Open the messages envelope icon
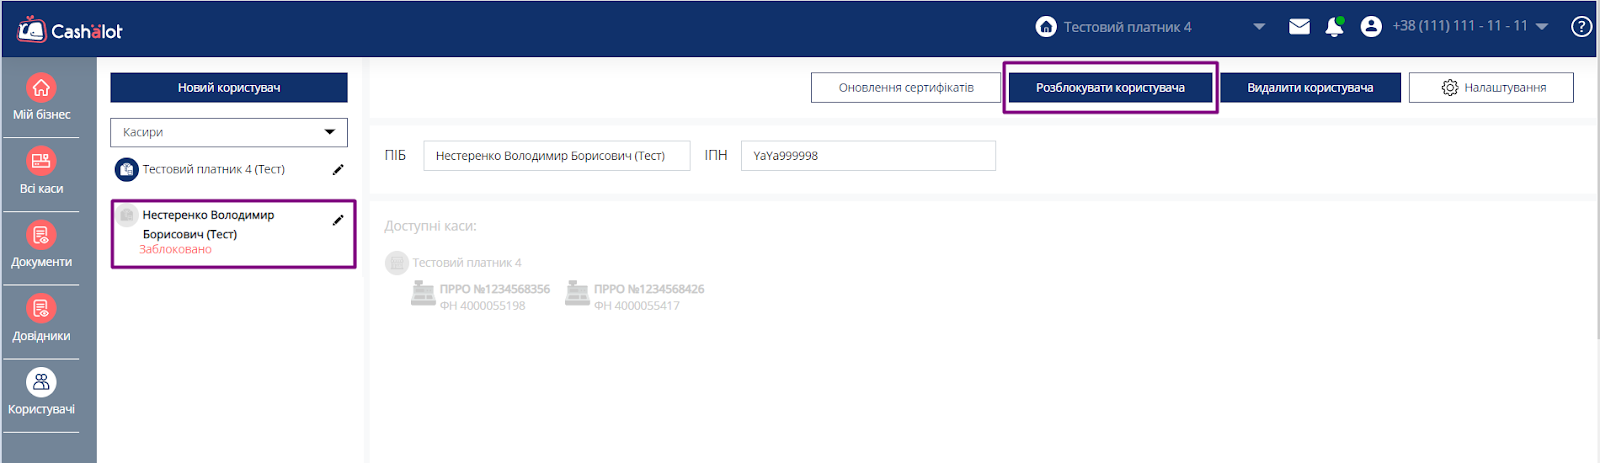The width and height of the screenshot is (1600, 463). pyautogui.click(x=1299, y=27)
